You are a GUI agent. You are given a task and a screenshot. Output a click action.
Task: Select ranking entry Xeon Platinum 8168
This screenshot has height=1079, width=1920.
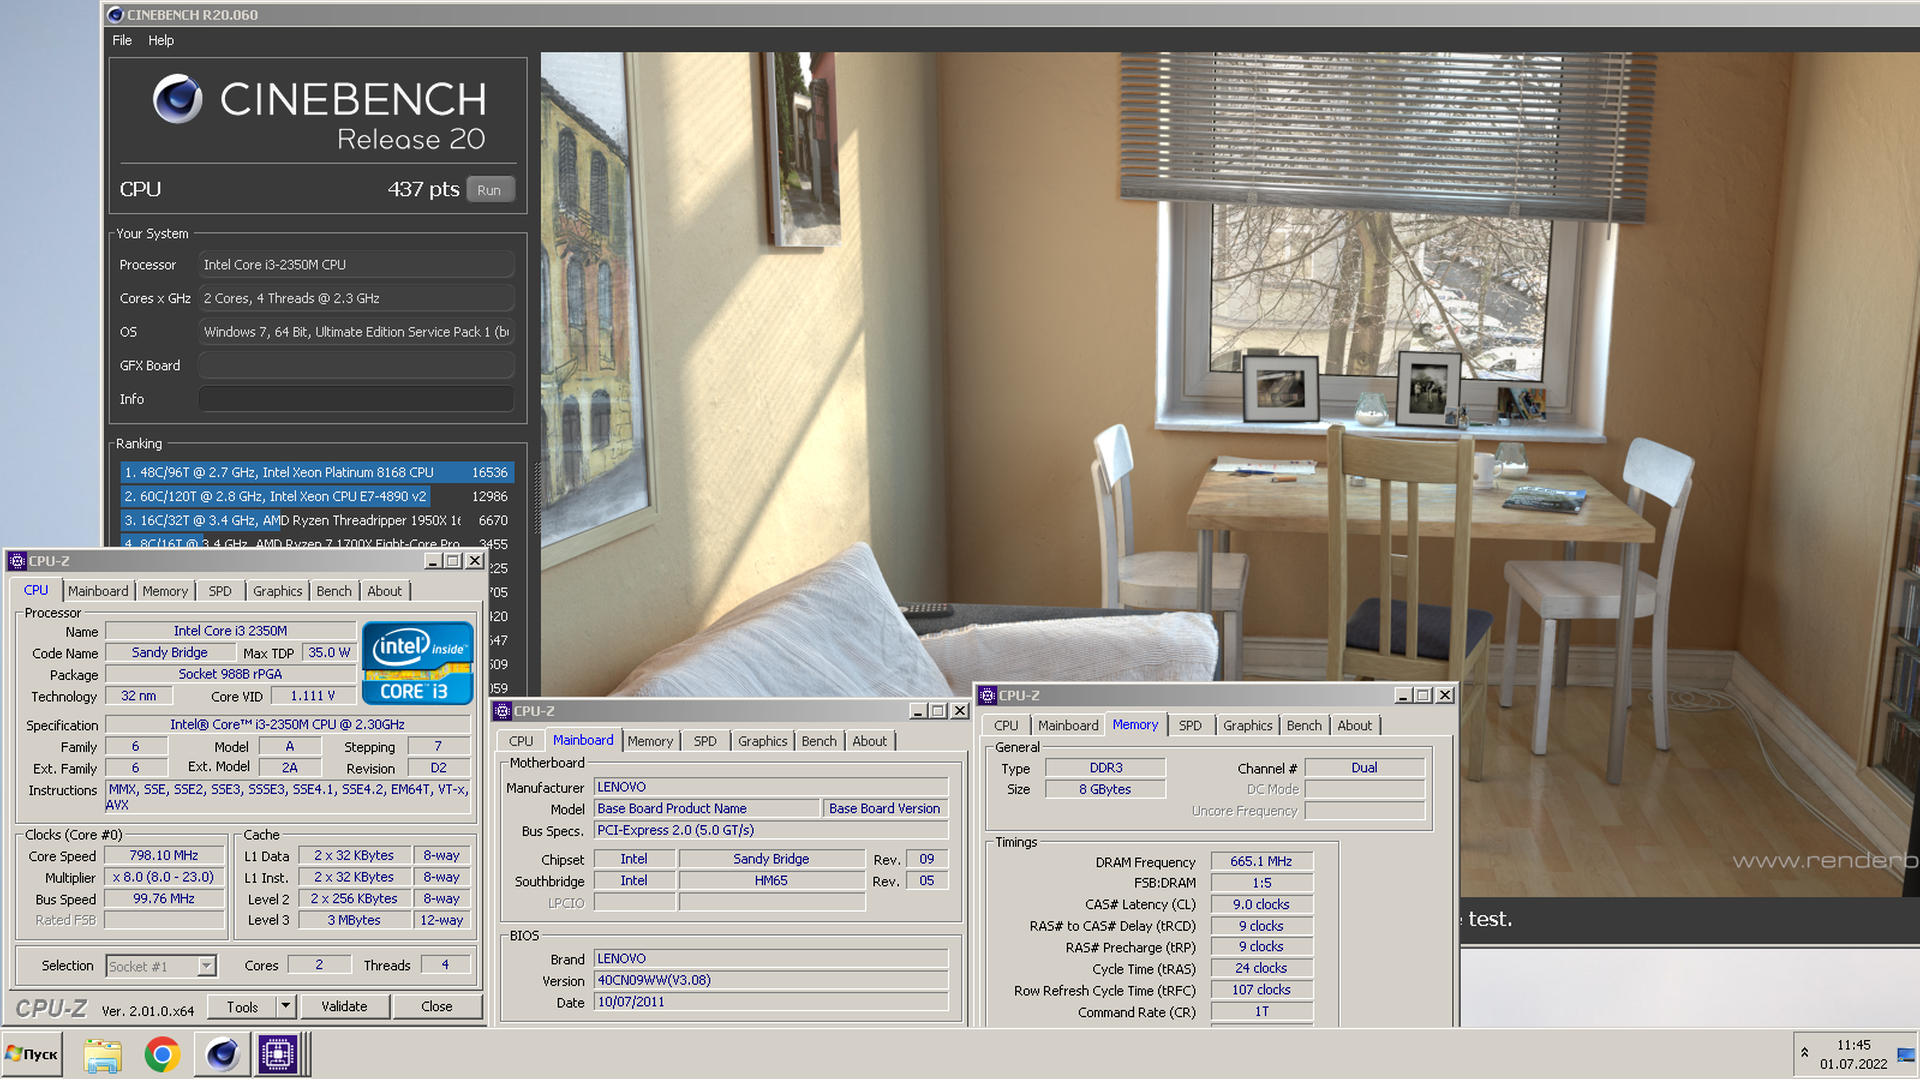pos(316,472)
